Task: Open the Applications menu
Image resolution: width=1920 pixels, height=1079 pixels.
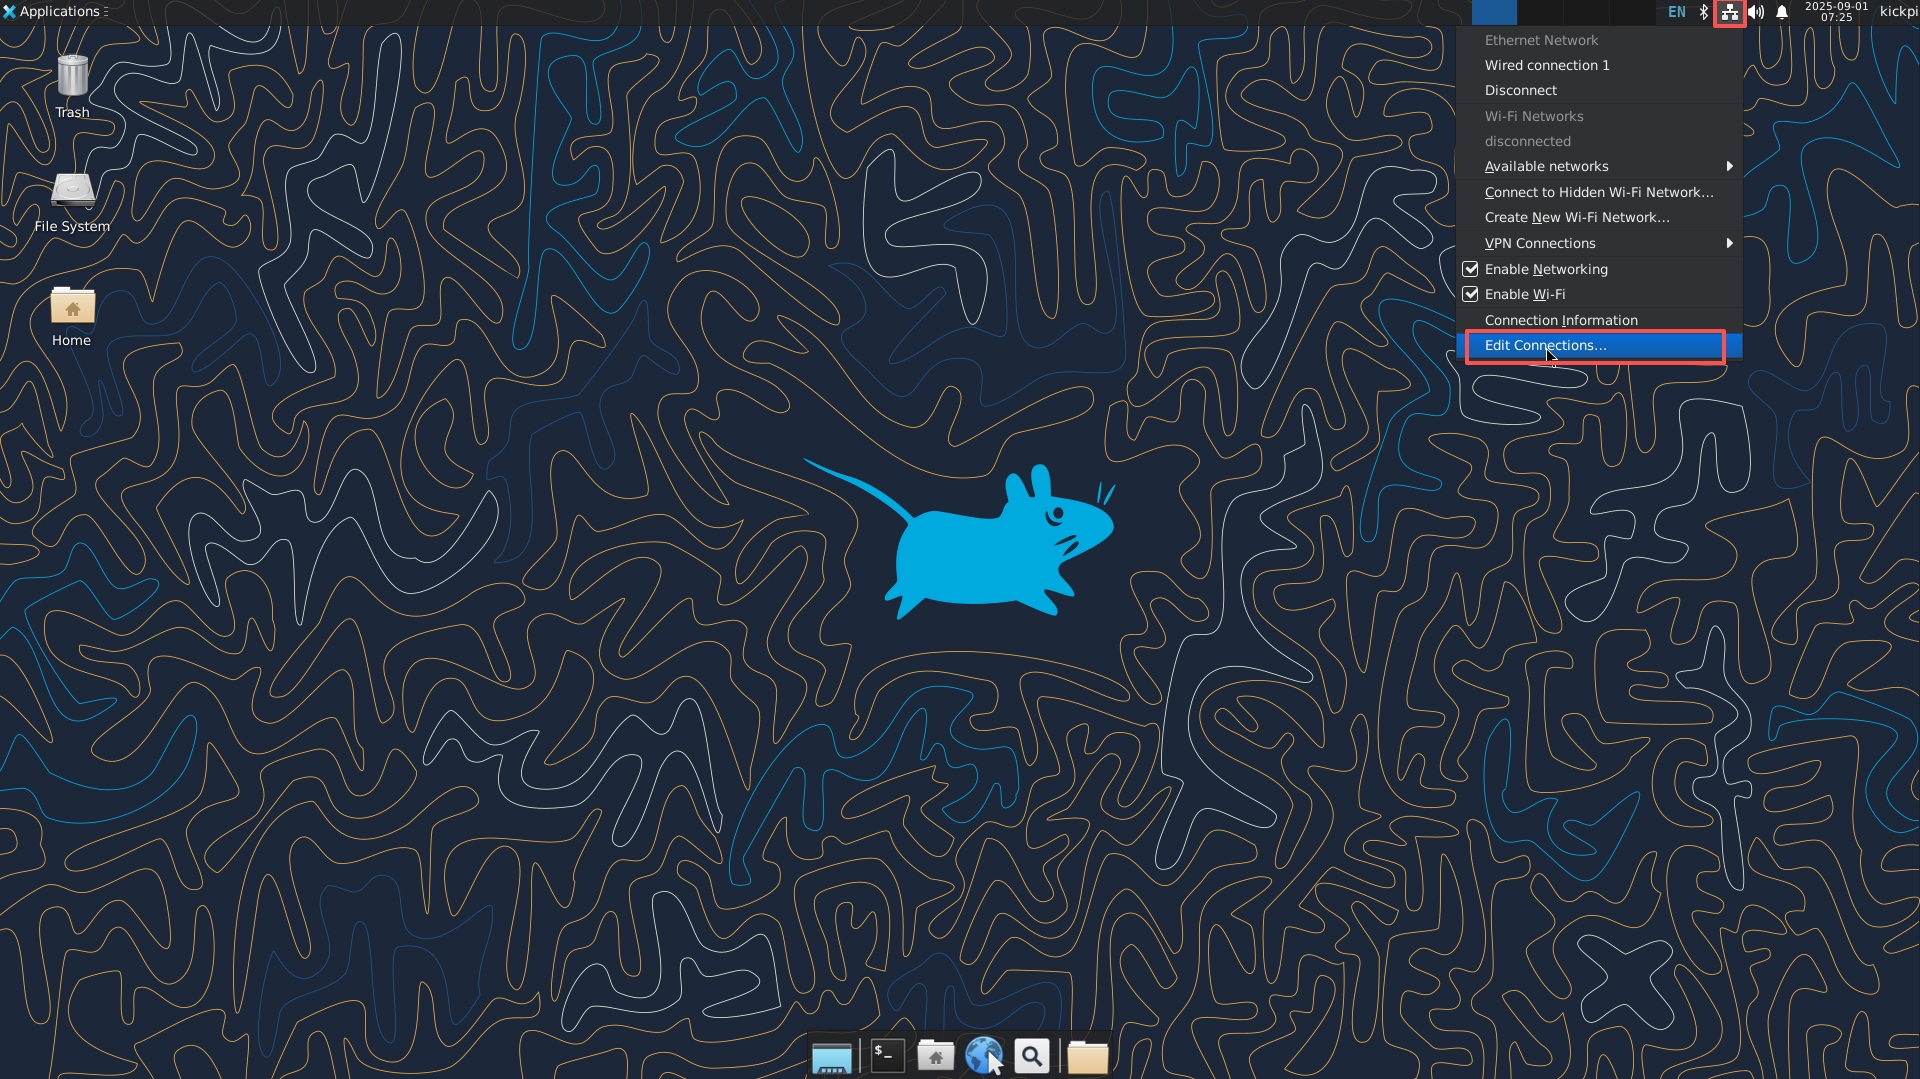Action: tap(55, 12)
